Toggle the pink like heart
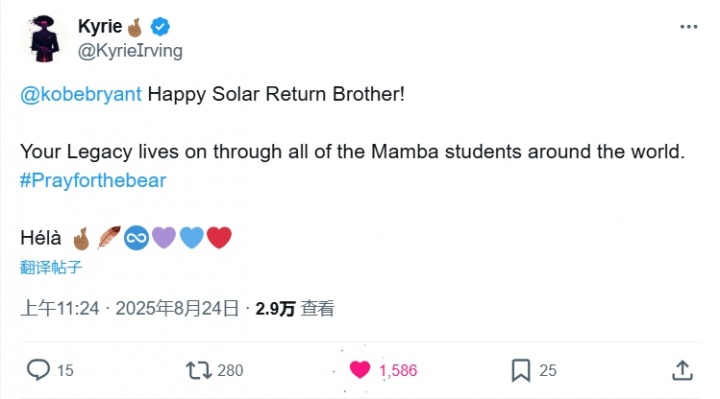The width and height of the screenshot is (720, 399). [x=360, y=370]
